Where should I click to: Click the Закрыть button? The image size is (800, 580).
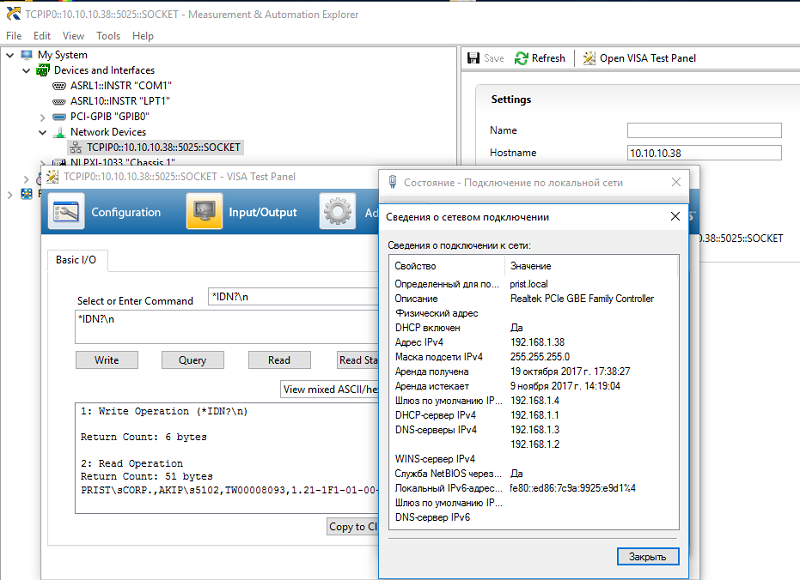pyautogui.click(x=647, y=557)
